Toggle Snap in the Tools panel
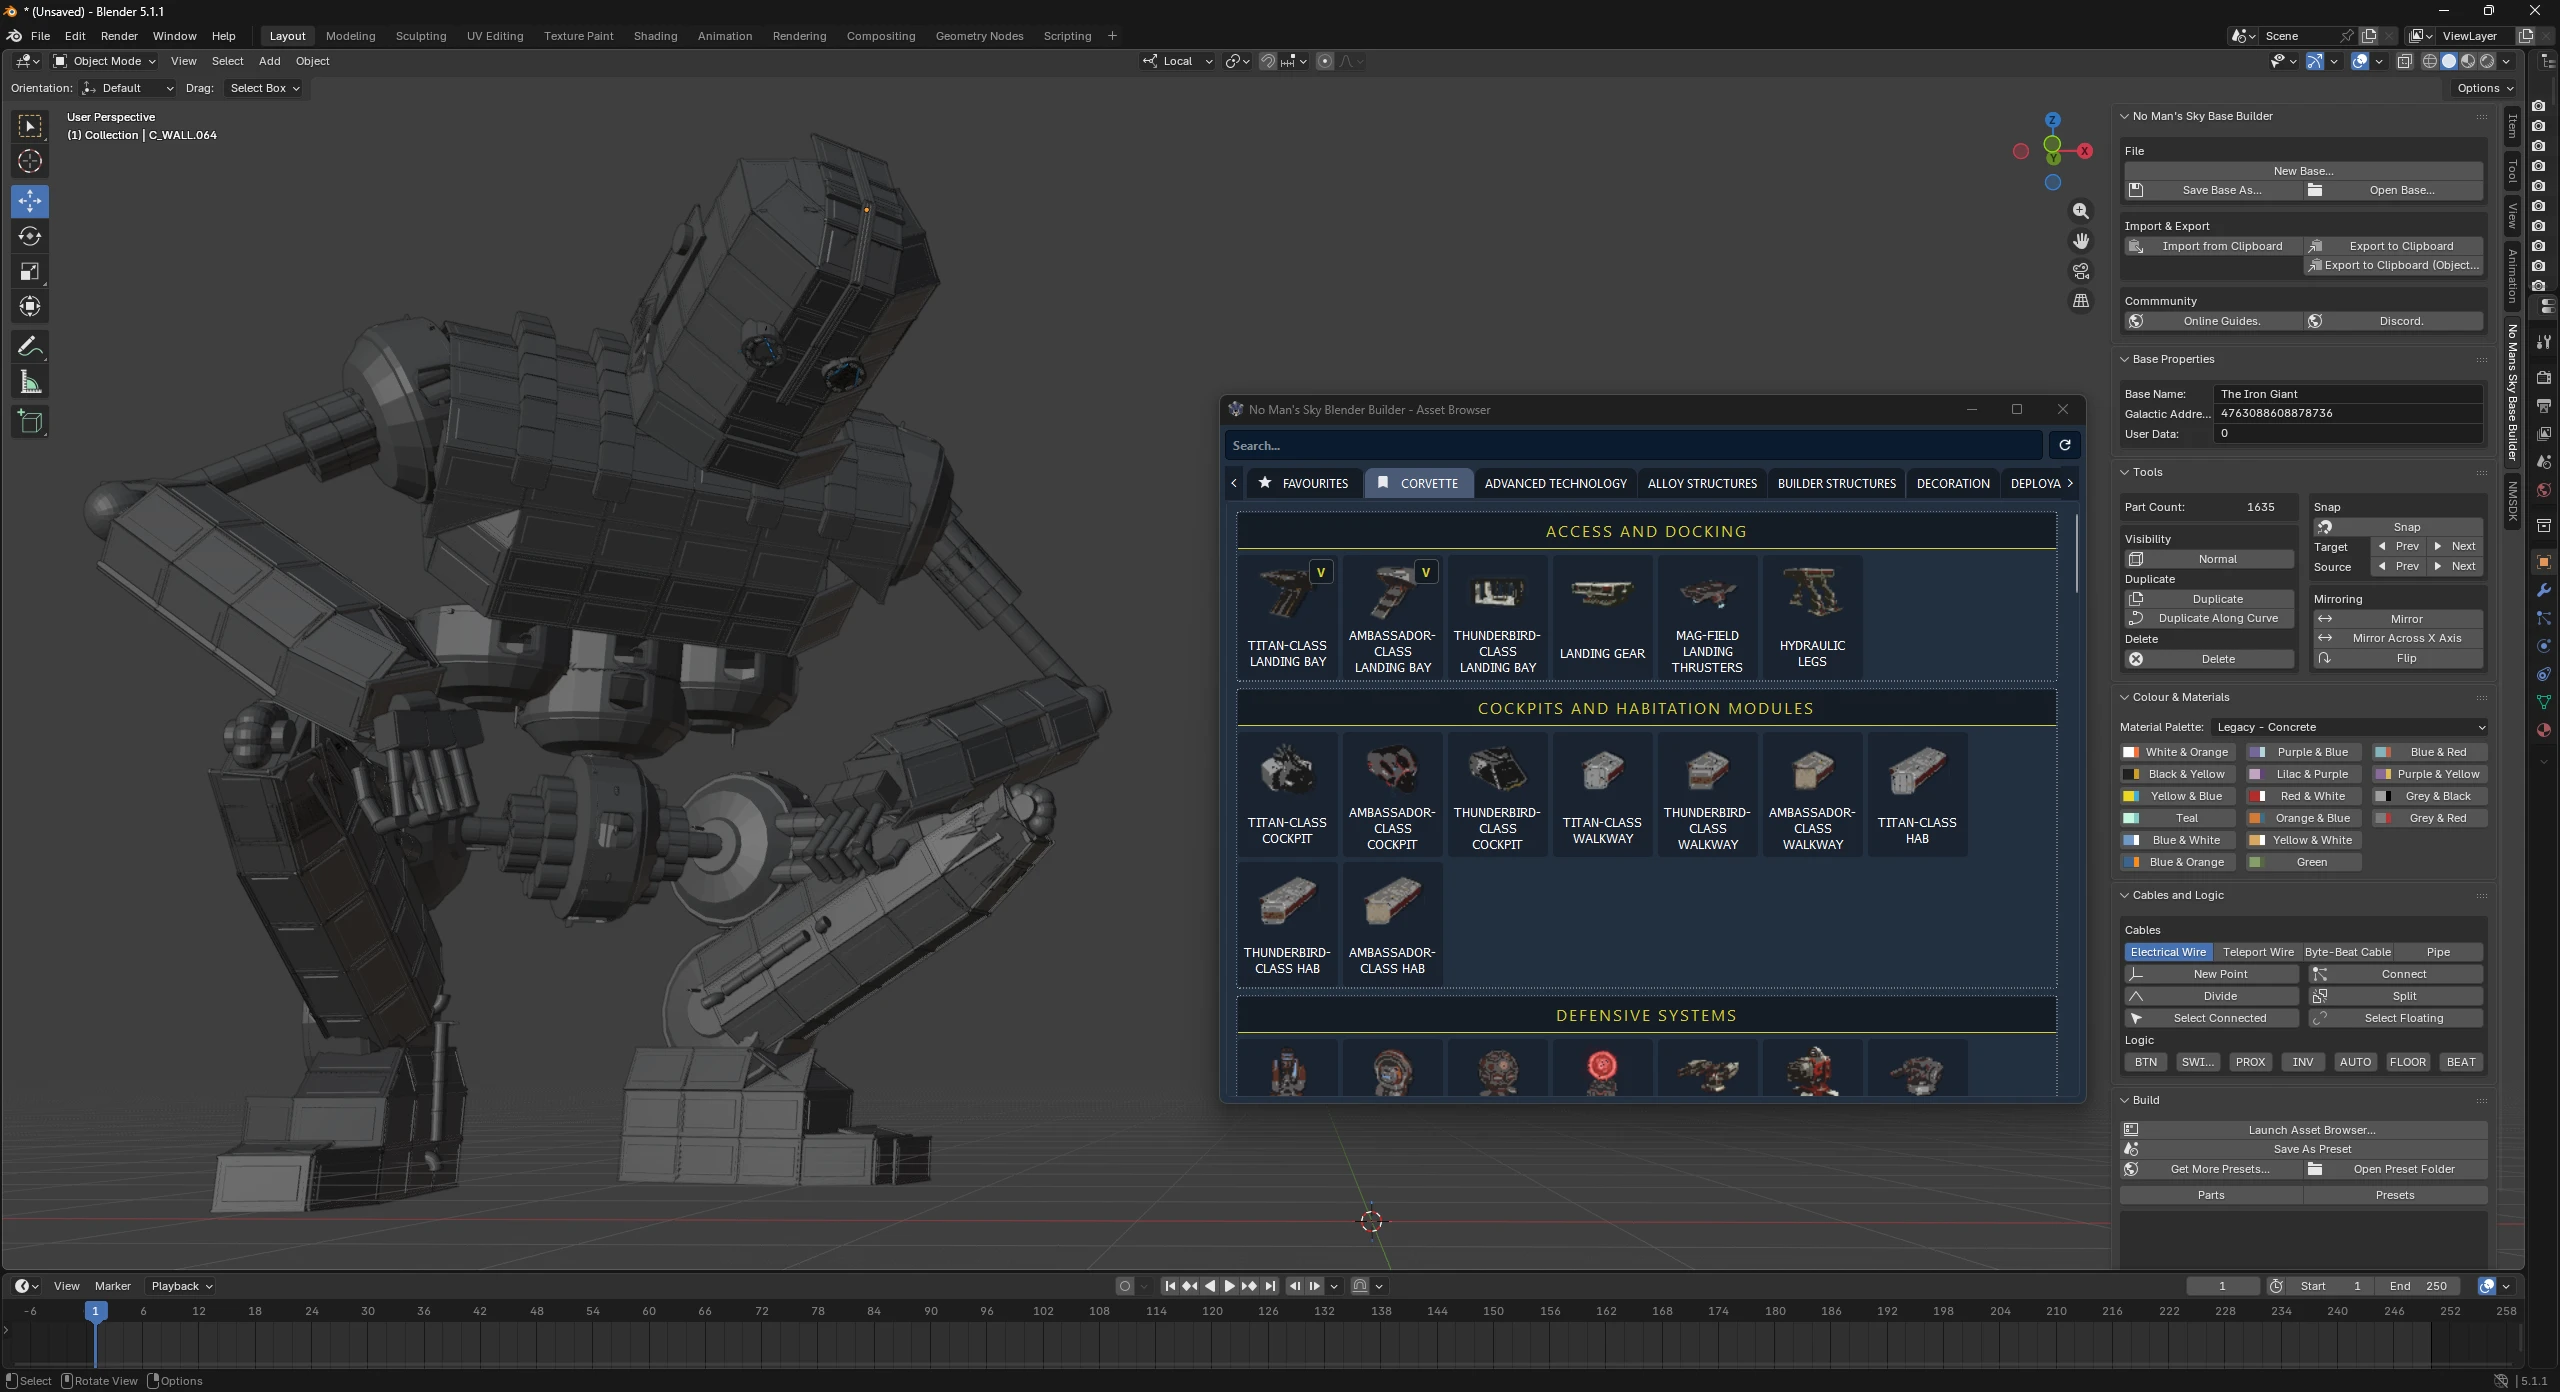Image resolution: width=2560 pixels, height=1392 pixels. click(2397, 527)
